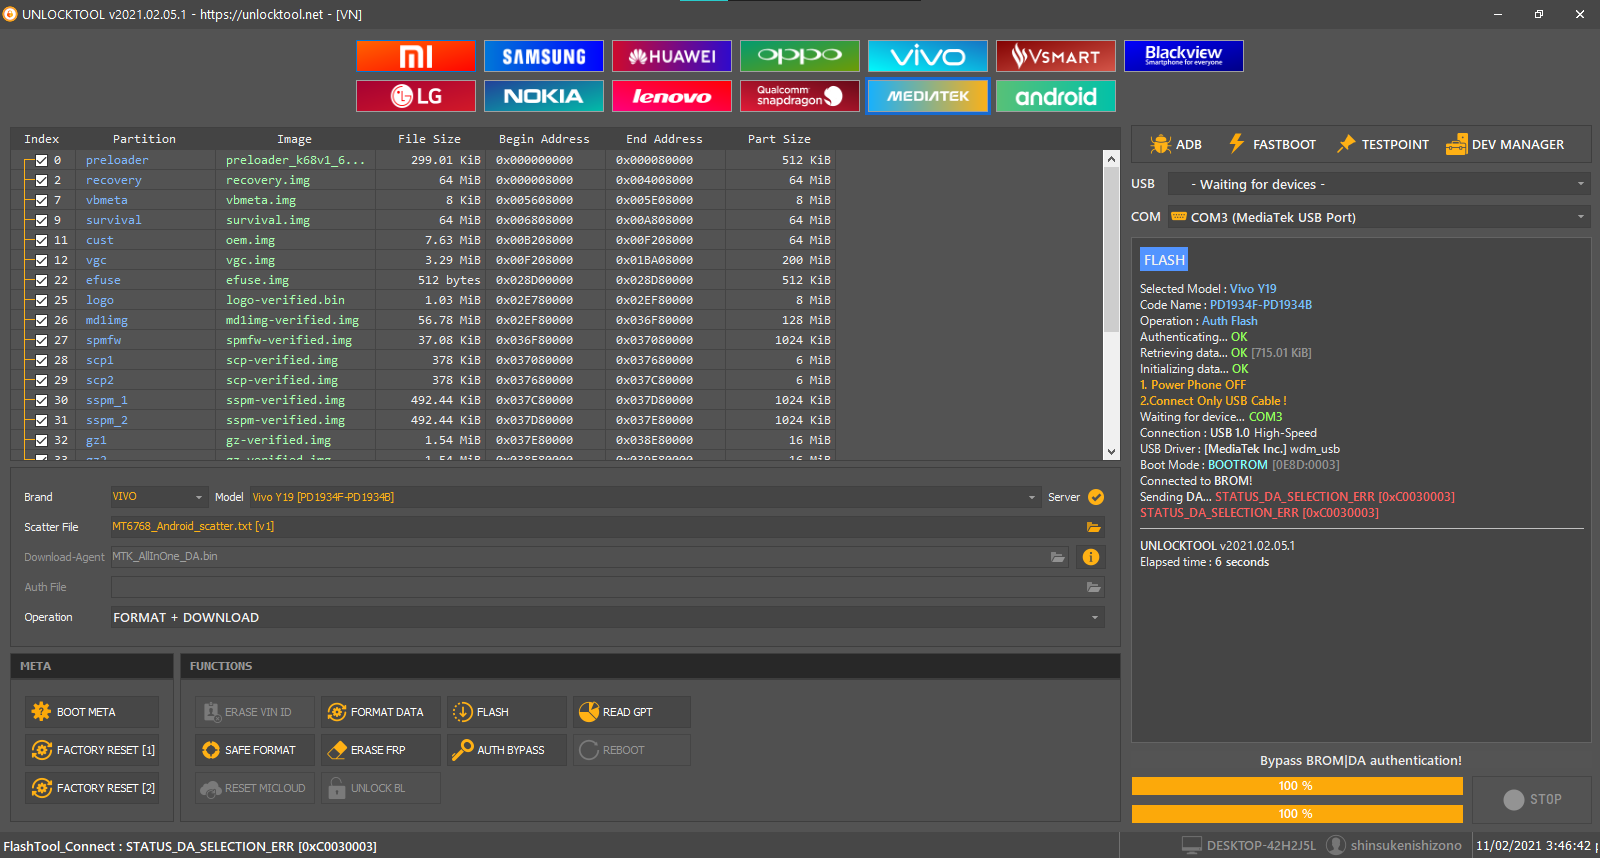Run FACTORY RESET [1]
Image resolution: width=1600 pixels, height=858 pixels.
(92, 750)
